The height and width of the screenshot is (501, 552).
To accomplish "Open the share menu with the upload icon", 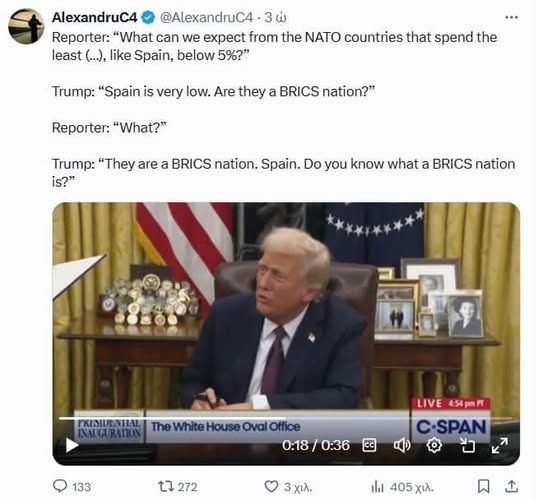I will point(512,486).
